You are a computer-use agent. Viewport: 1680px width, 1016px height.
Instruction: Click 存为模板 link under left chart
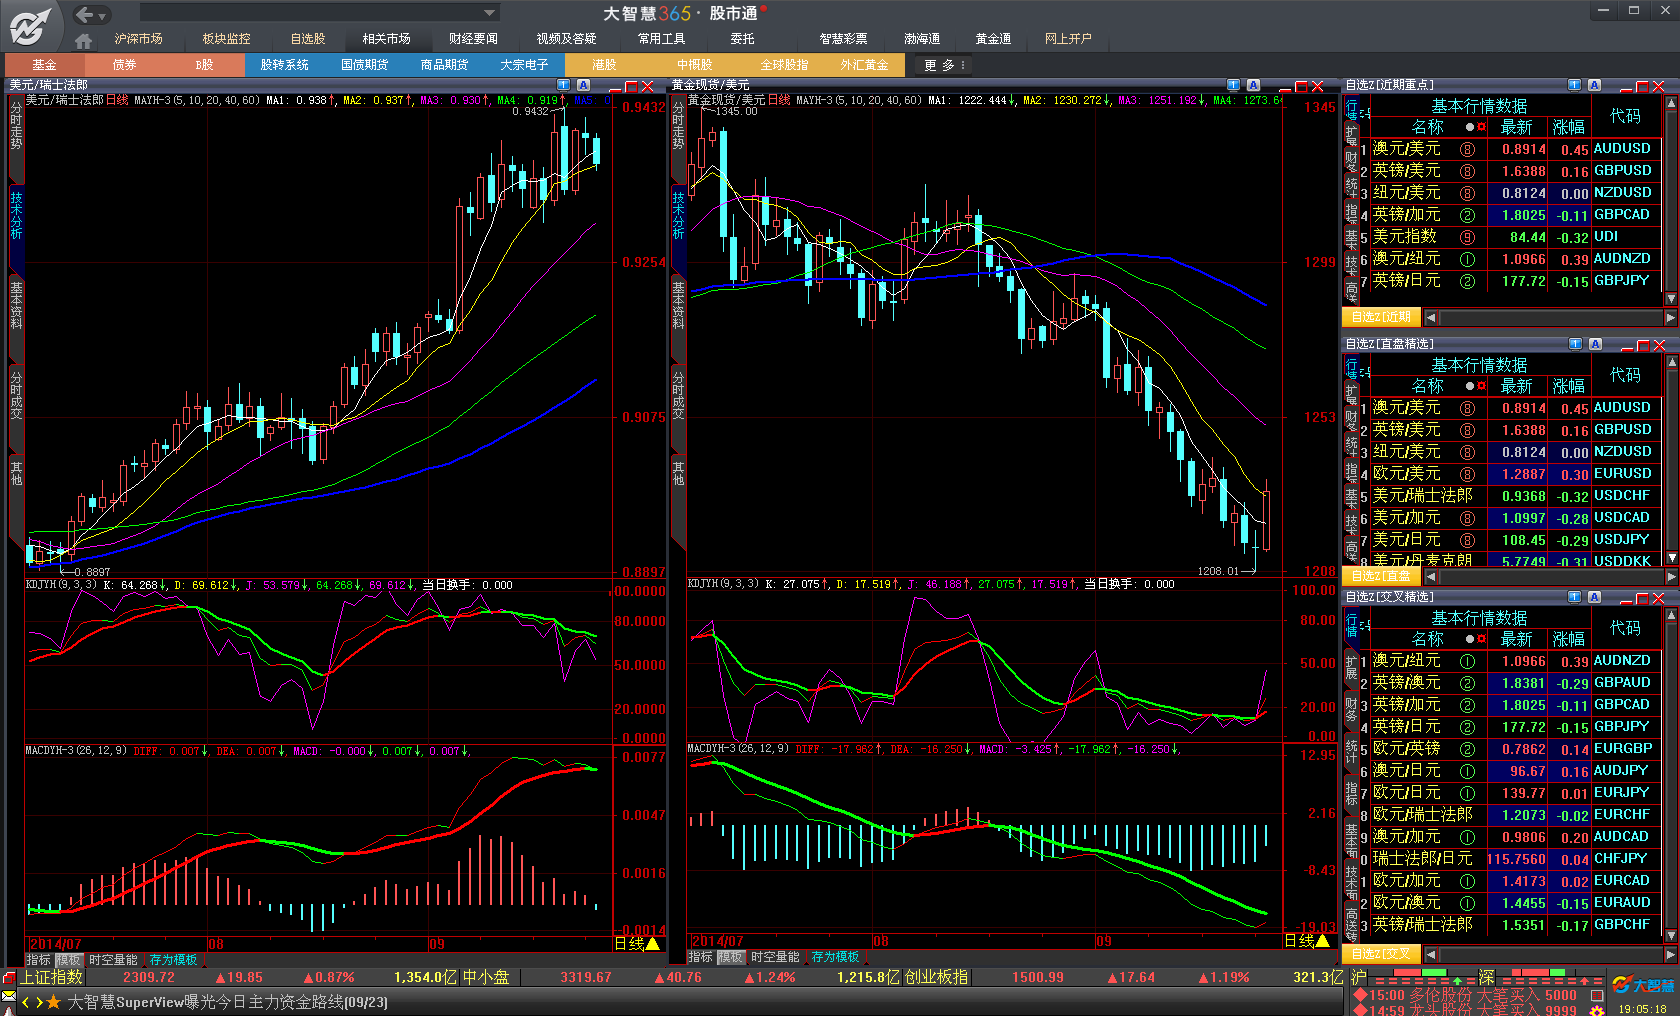coord(173,960)
